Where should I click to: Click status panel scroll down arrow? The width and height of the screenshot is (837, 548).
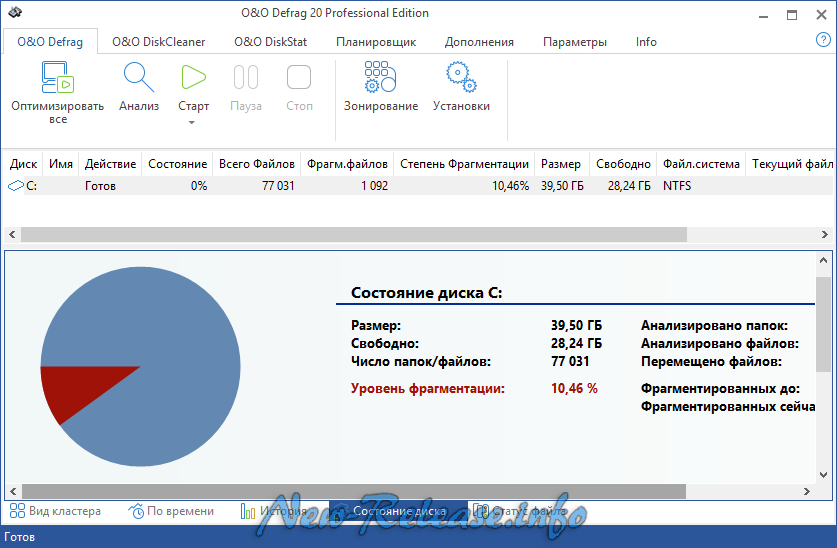pos(824,474)
